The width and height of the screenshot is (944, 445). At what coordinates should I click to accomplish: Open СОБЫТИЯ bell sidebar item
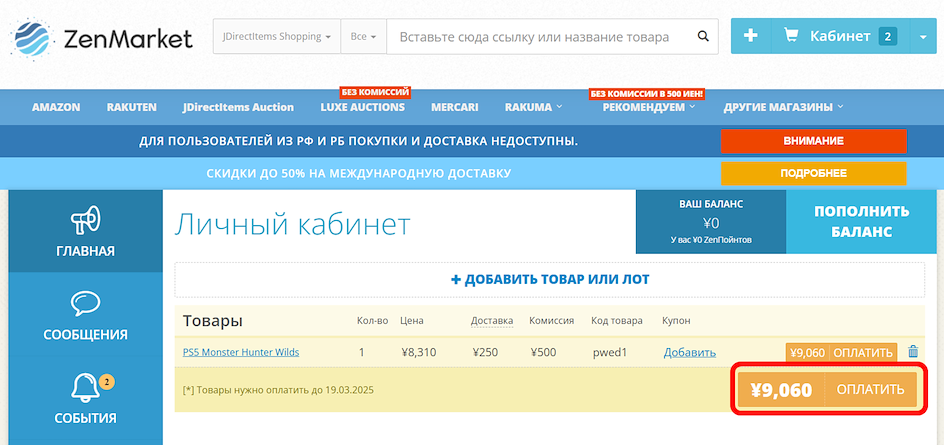point(85,399)
